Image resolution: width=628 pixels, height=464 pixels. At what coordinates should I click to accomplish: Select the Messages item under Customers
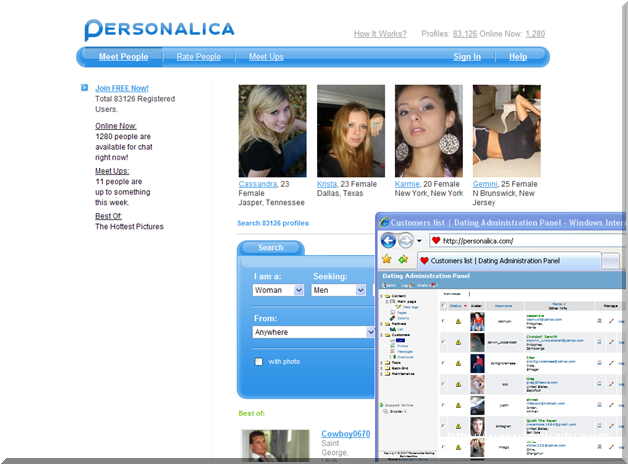point(405,352)
